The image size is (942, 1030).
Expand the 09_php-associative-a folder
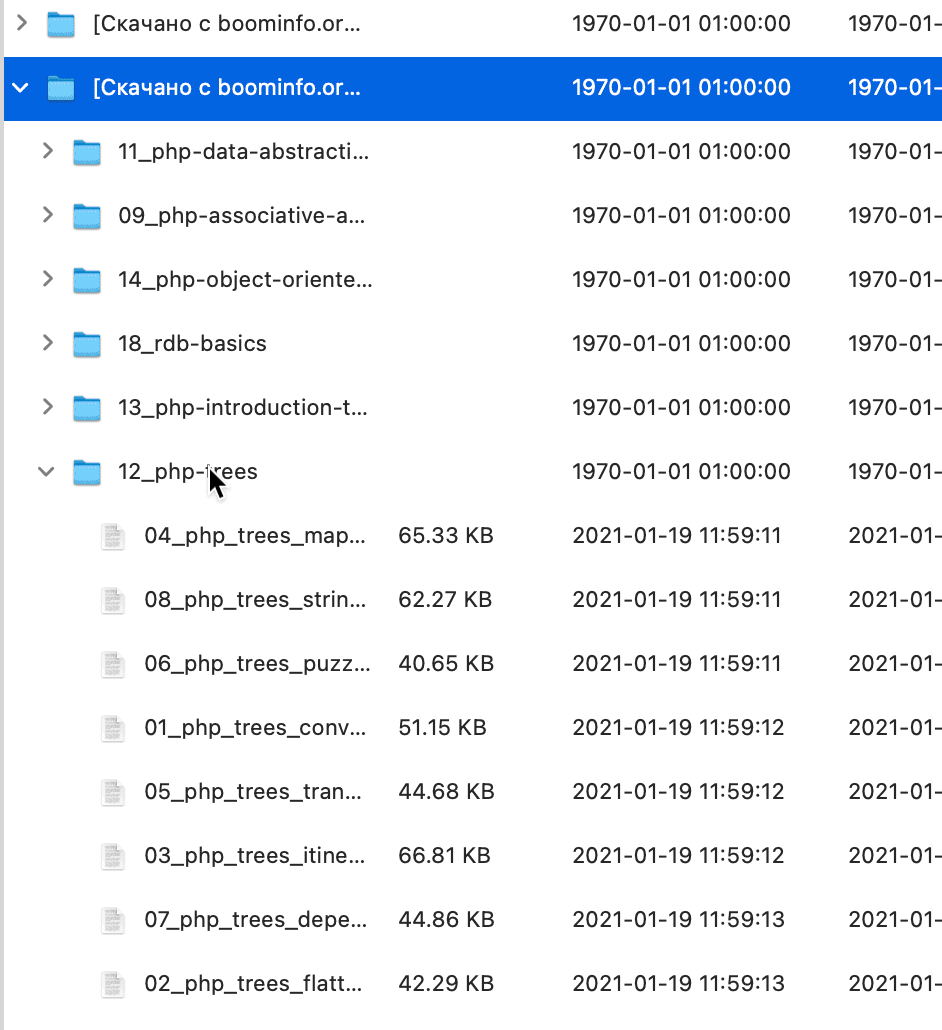click(x=47, y=216)
